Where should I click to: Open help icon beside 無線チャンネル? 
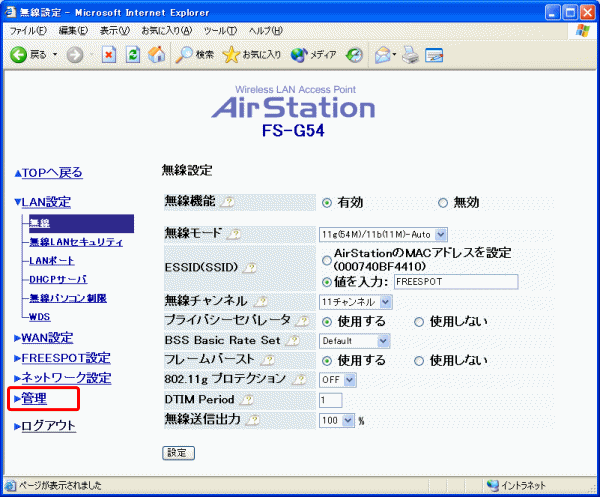[261, 301]
